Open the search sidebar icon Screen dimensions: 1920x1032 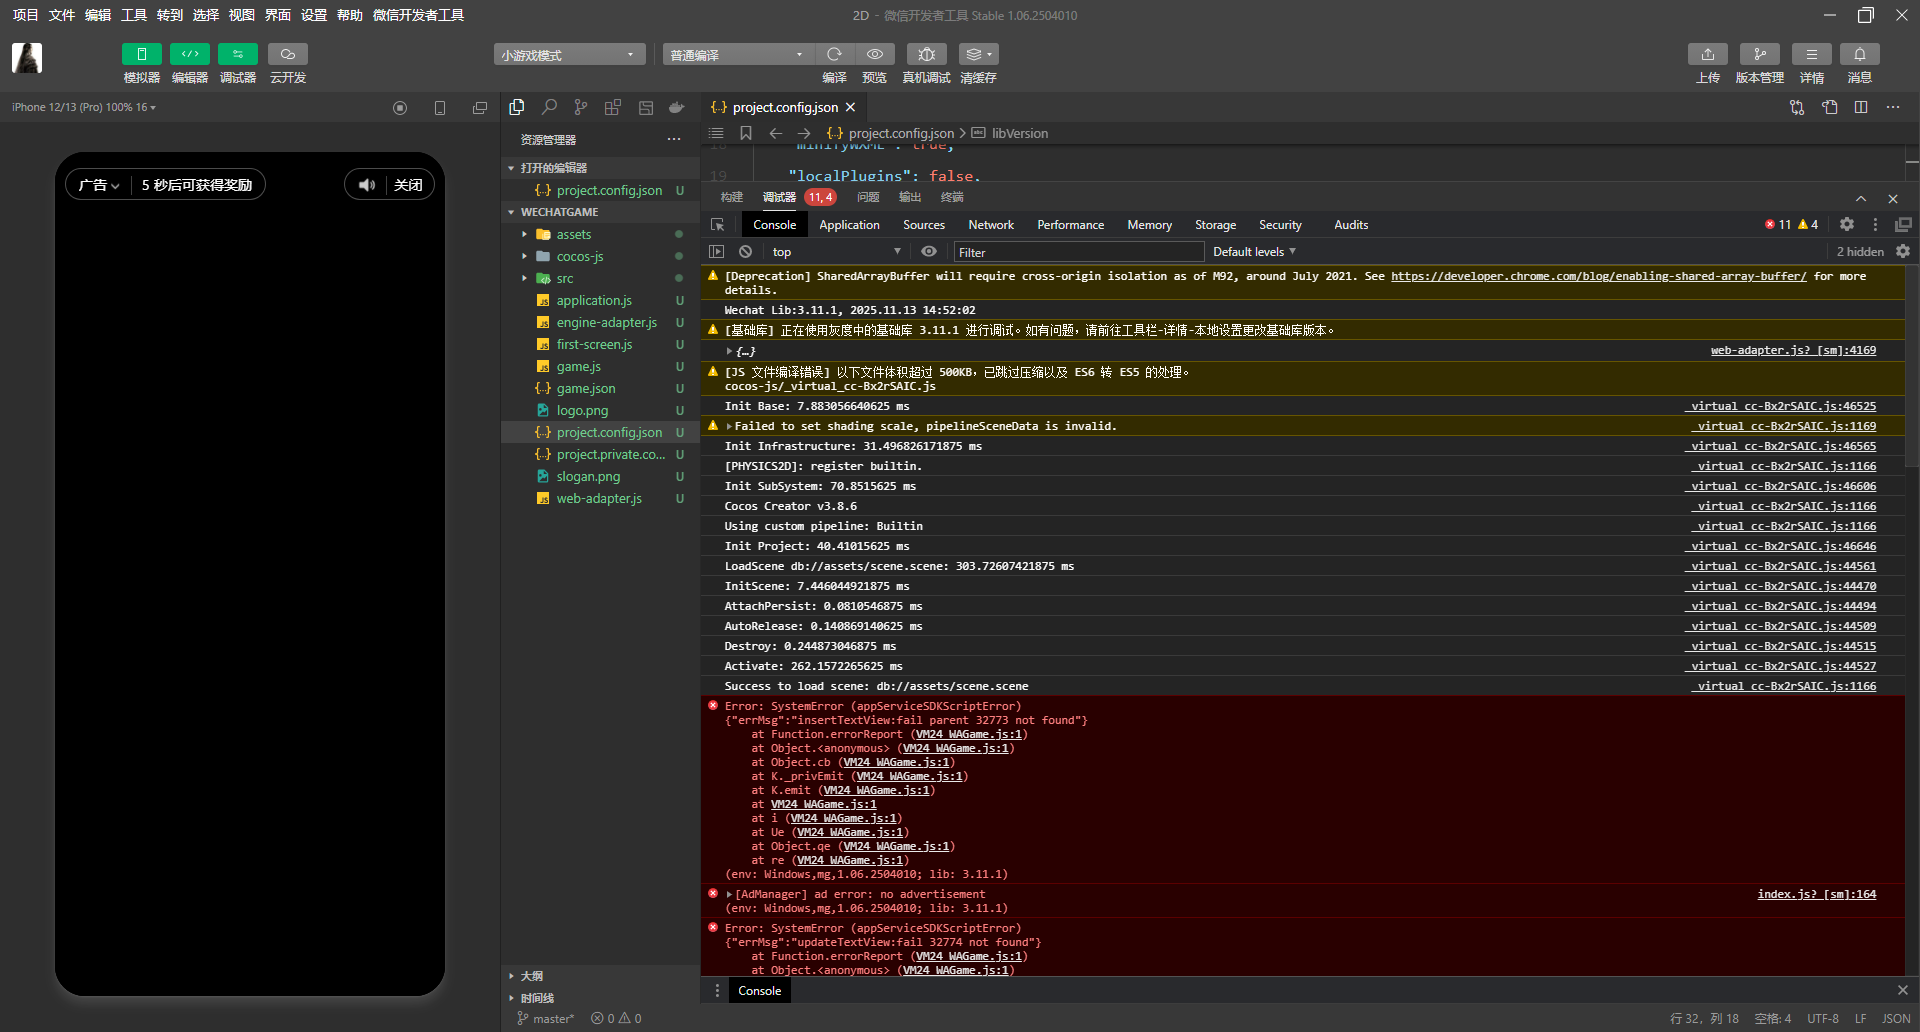coord(549,107)
